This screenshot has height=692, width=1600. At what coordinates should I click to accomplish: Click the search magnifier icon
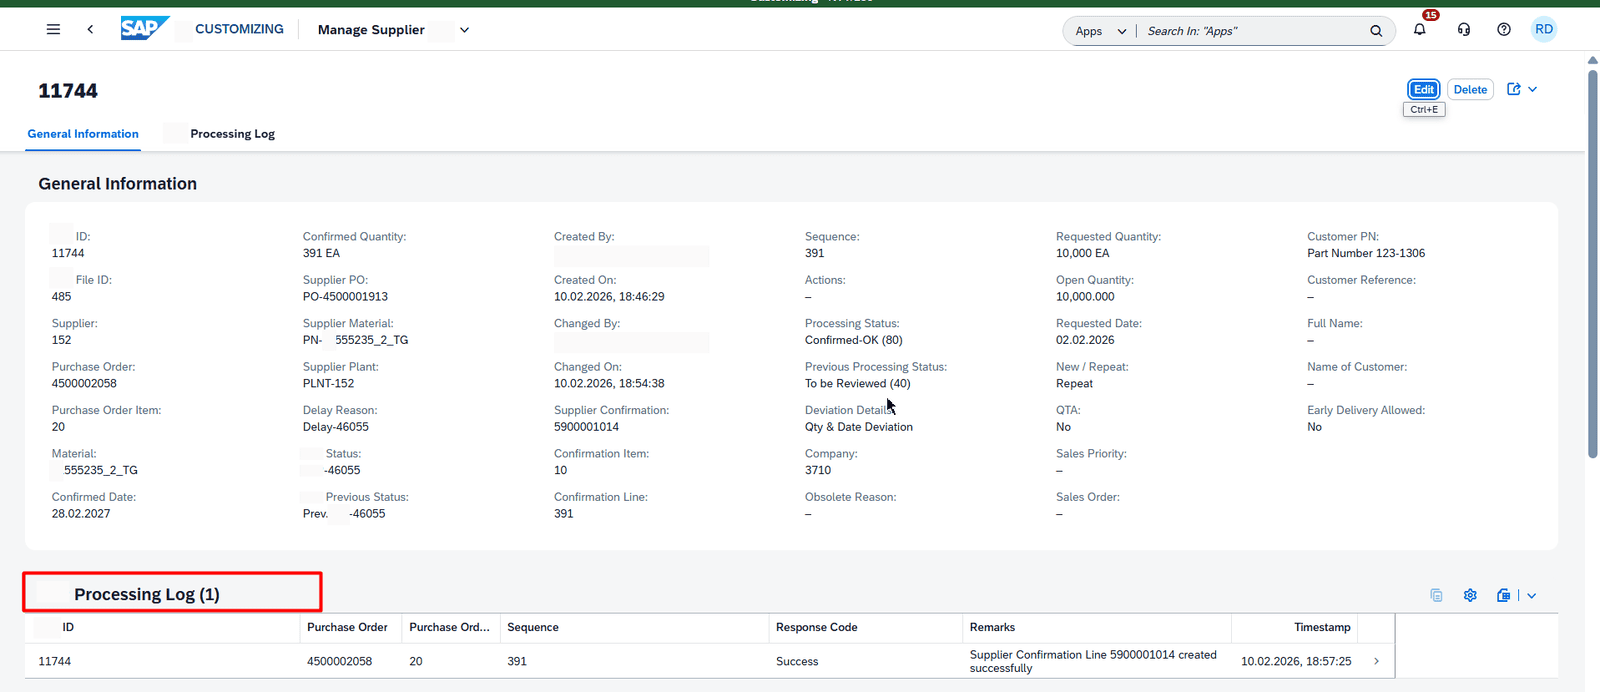[x=1376, y=31]
